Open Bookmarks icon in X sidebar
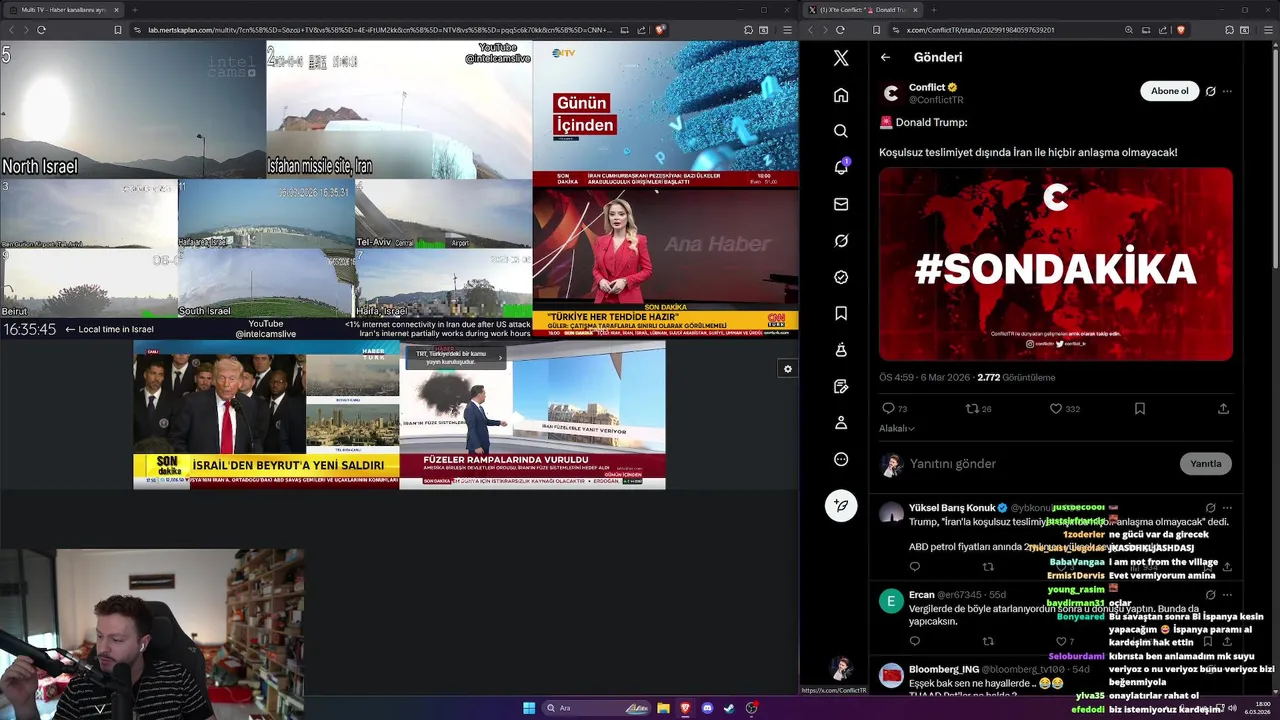The width and height of the screenshot is (1280, 720). [x=841, y=314]
